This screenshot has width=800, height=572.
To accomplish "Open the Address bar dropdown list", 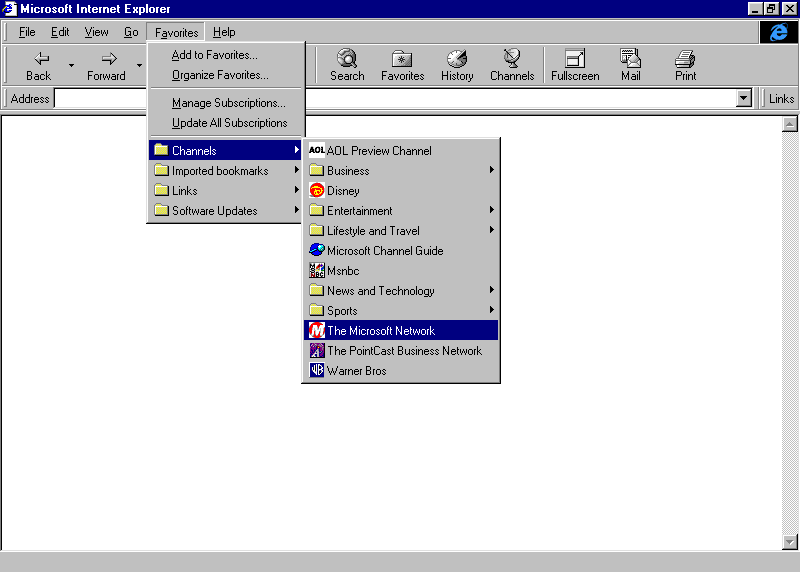I will coord(744,98).
